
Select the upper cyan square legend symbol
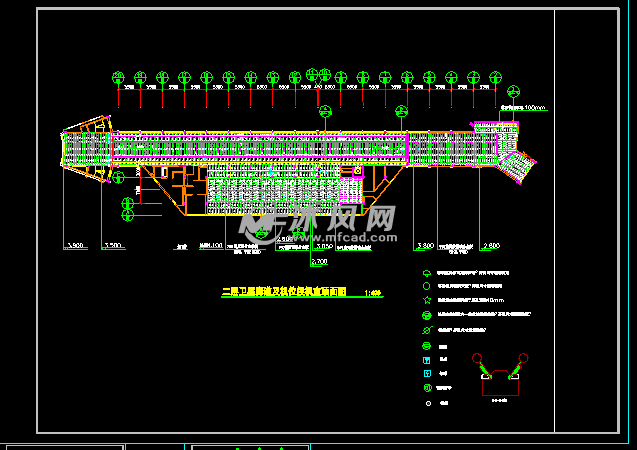tap(428, 359)
